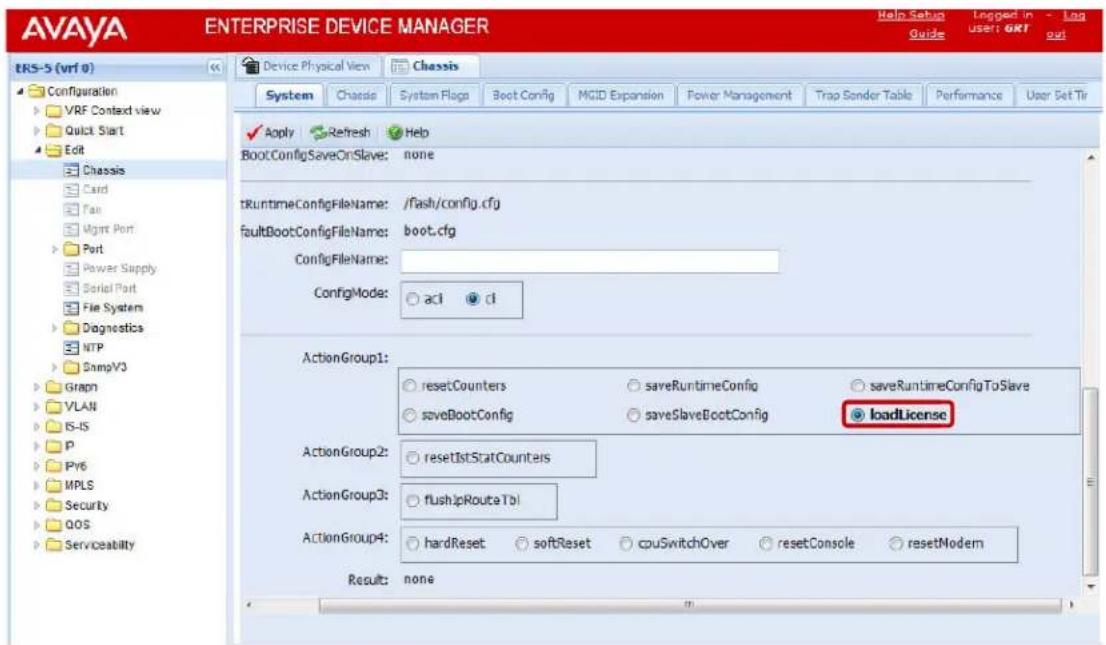This screenshot has width=1106, height=645.
Task: Select the loadLicense radio button
Action: (x=857, y=415)
